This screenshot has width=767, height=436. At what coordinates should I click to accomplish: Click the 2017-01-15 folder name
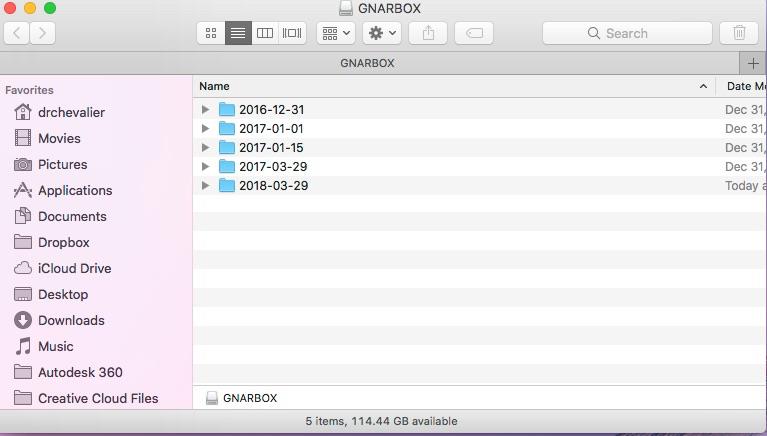coord(271,148)
